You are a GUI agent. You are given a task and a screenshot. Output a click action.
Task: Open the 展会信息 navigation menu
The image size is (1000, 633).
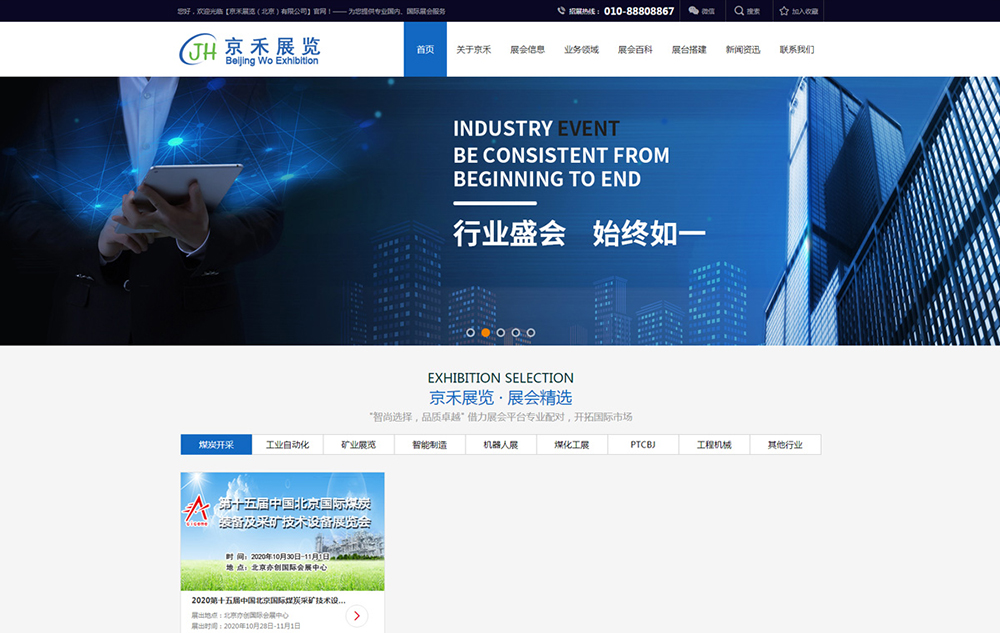pyautogui.click(x=527, y=50)
